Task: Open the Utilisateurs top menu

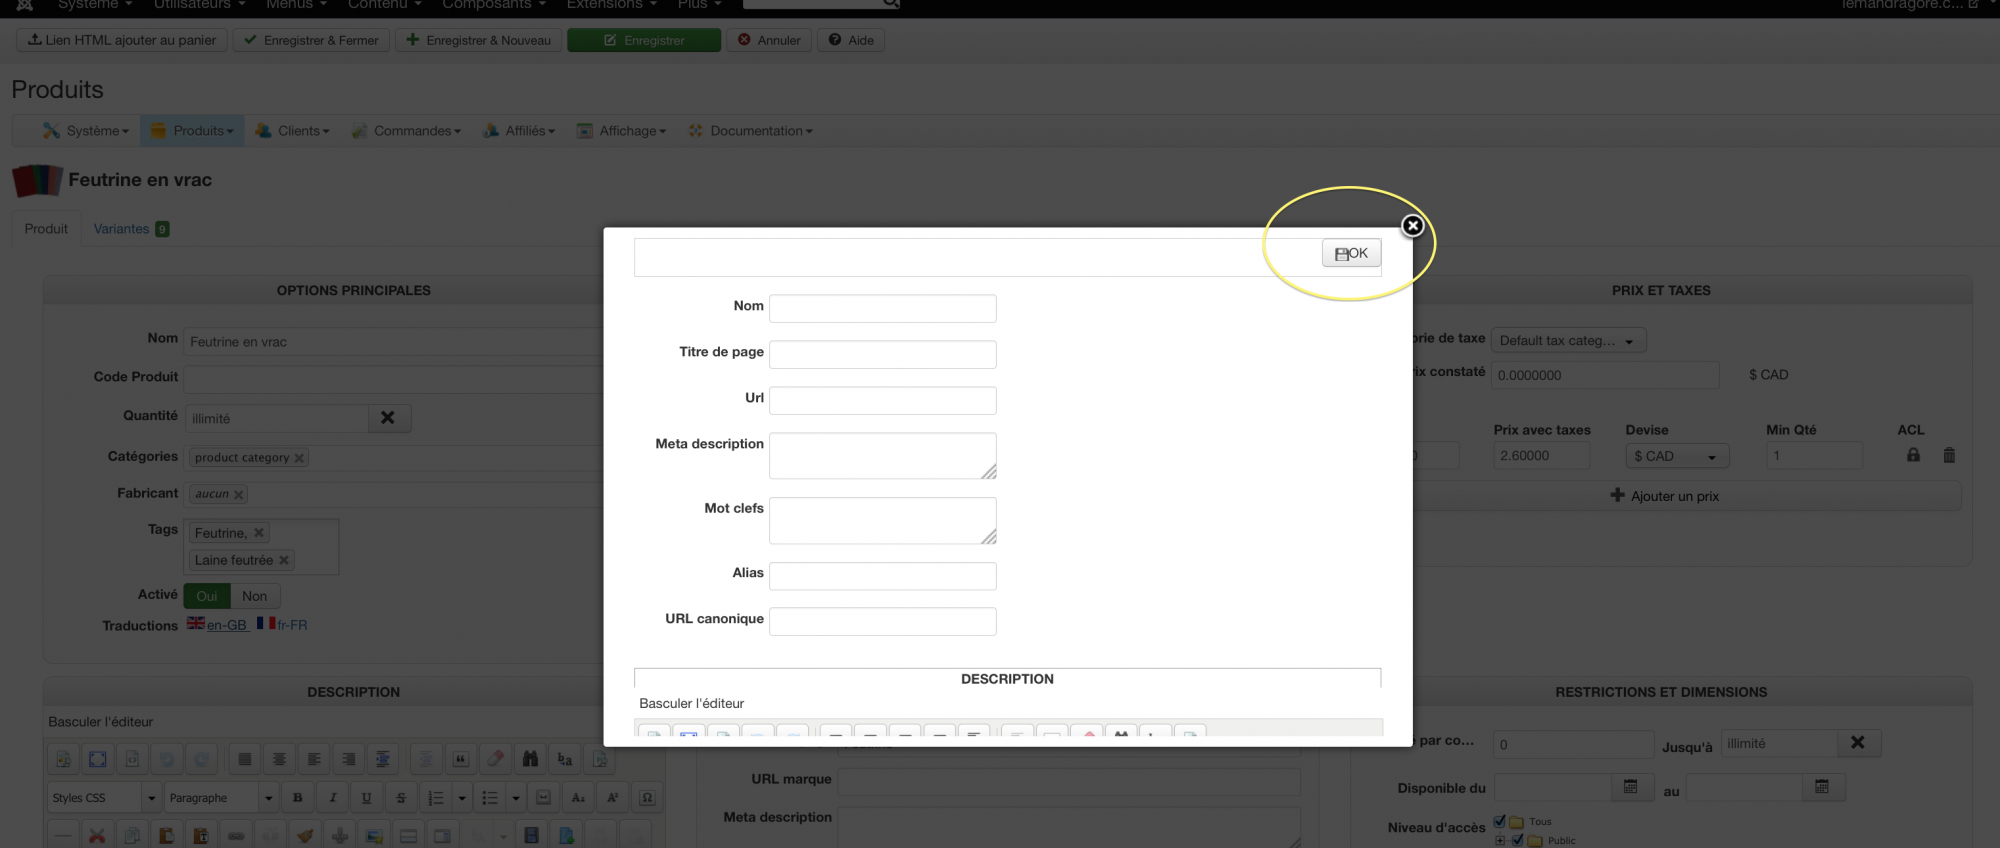Action: (199, 5)
